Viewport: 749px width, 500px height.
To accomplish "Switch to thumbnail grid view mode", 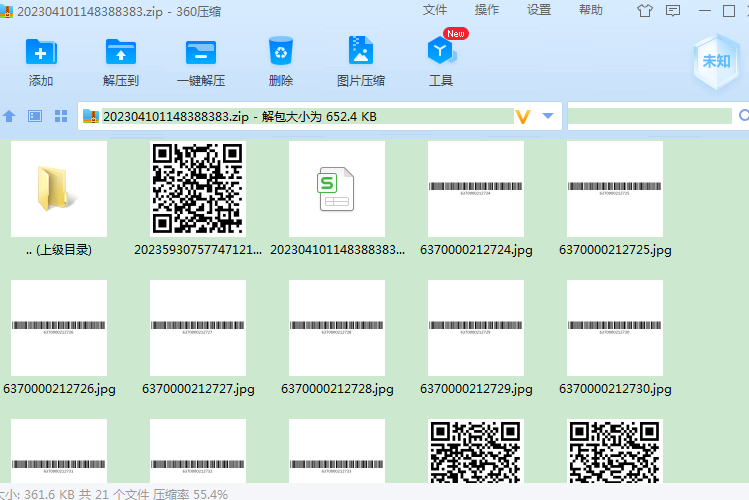I will [x=60, y=116].
